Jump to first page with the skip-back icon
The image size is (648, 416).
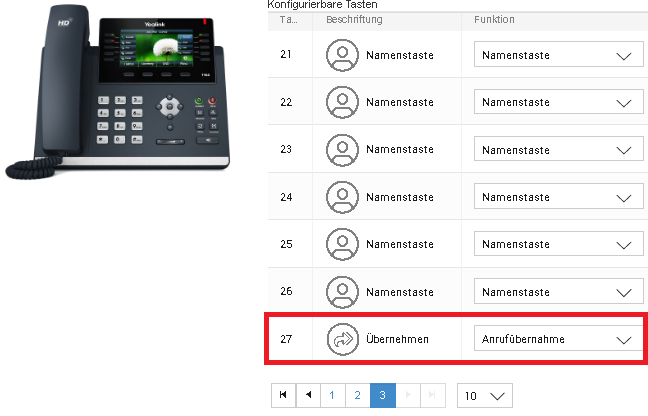click(284, 395)
